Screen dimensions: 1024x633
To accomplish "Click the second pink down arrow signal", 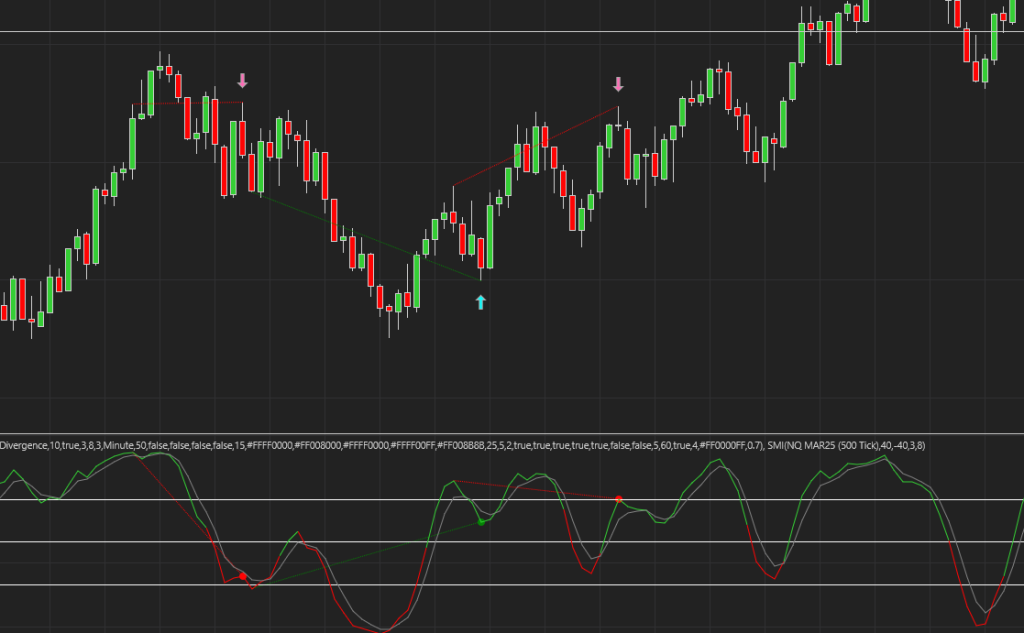I will click(x=618, y=85).
